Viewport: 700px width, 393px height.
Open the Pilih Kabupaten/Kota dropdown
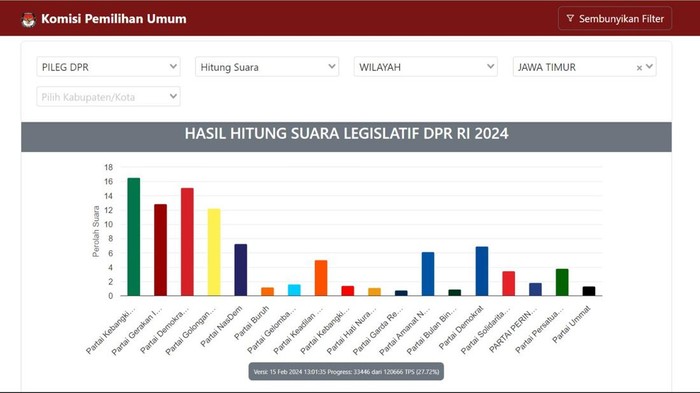[x=108, y=96]
